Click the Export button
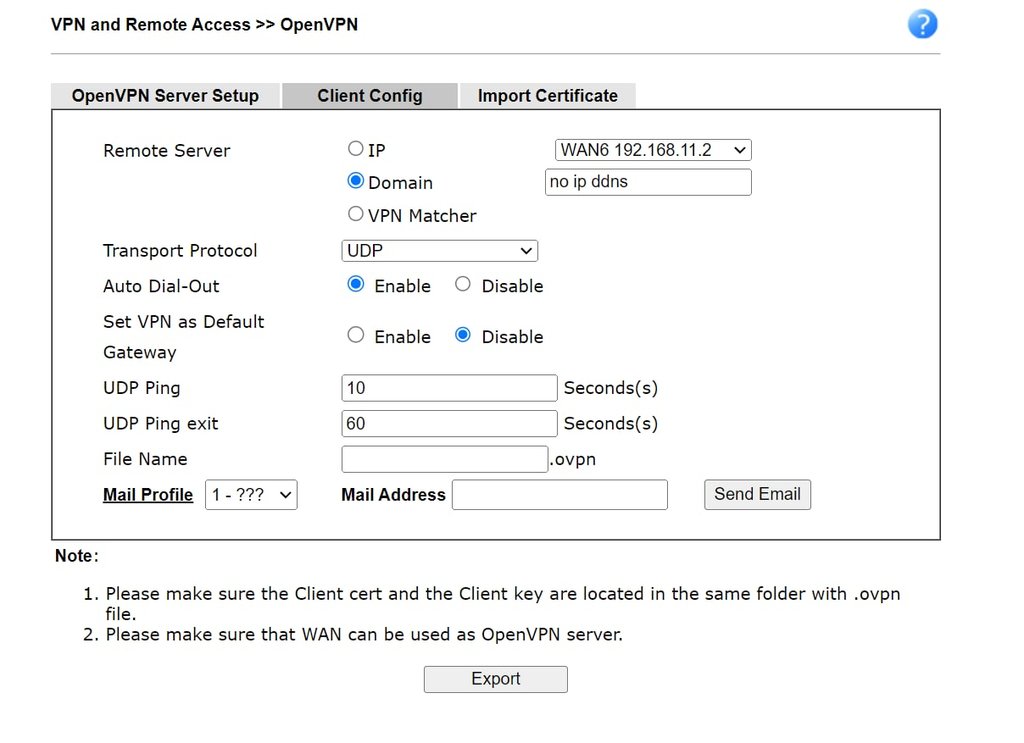 pos(496,679)
